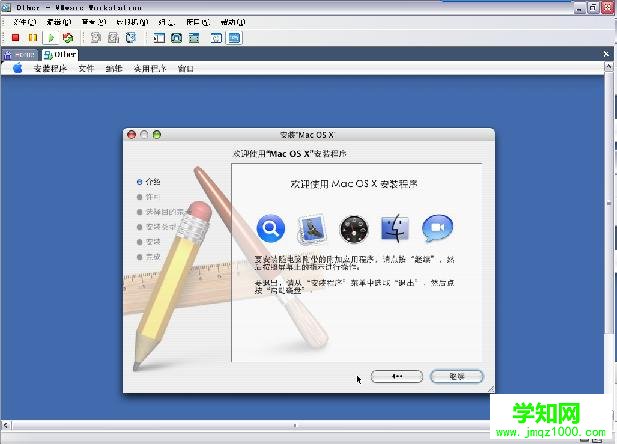Screen dimensions: 617x444
Task: Open the VMware menu between 虚拟机 and 窗口
Action: tap(166, 22)
